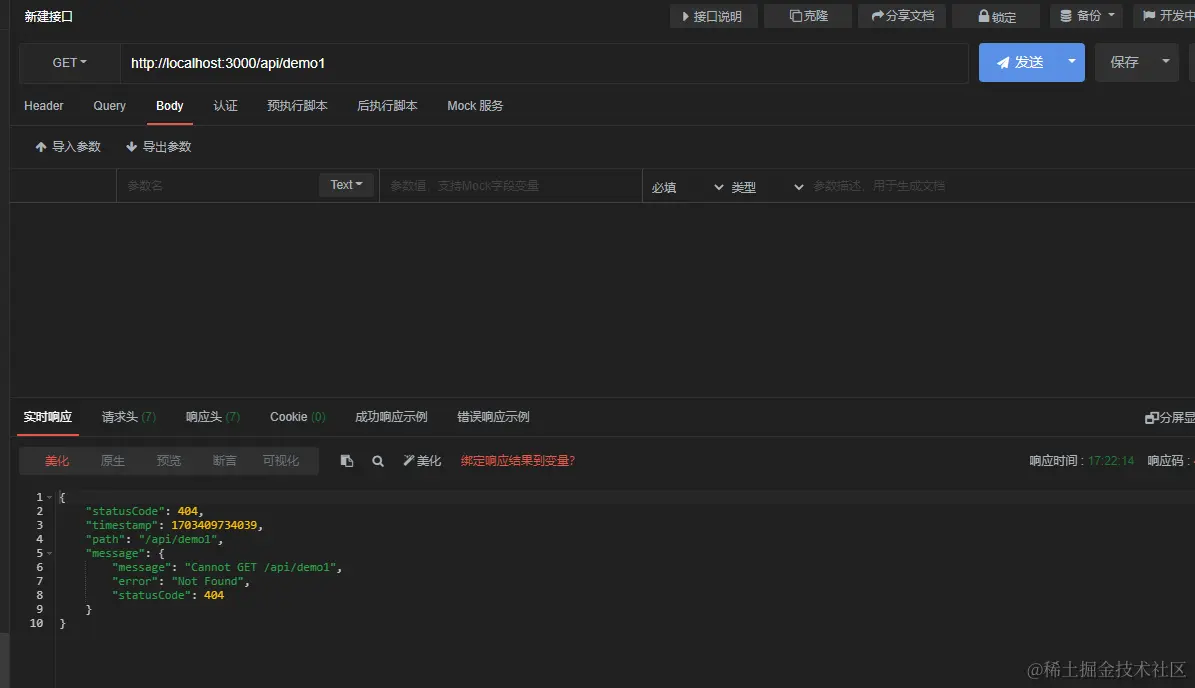Click the 参数名 parameter name field
This screenshot has height=688, width=1195.
(x=217, y=185)
